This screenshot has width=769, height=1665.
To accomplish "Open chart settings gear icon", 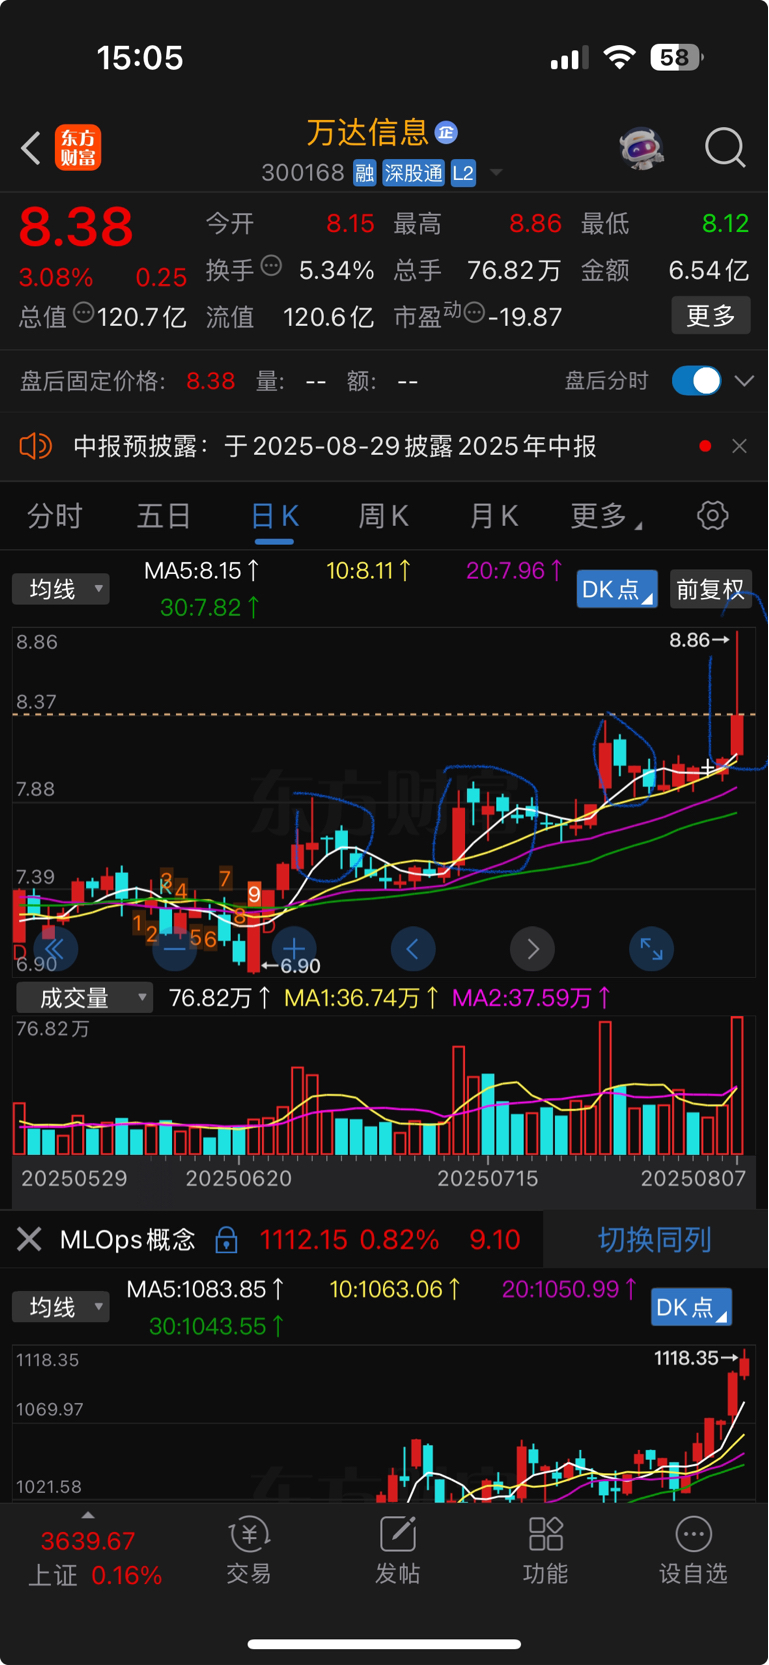I will pyautogui.click(x=712, y=516).
